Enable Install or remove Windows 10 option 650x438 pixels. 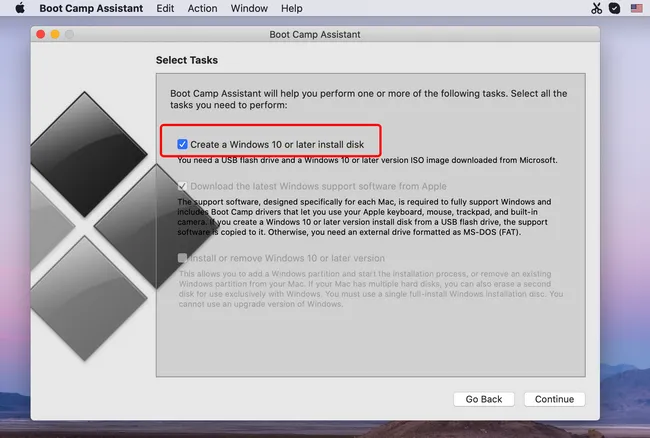pos(182,257)
